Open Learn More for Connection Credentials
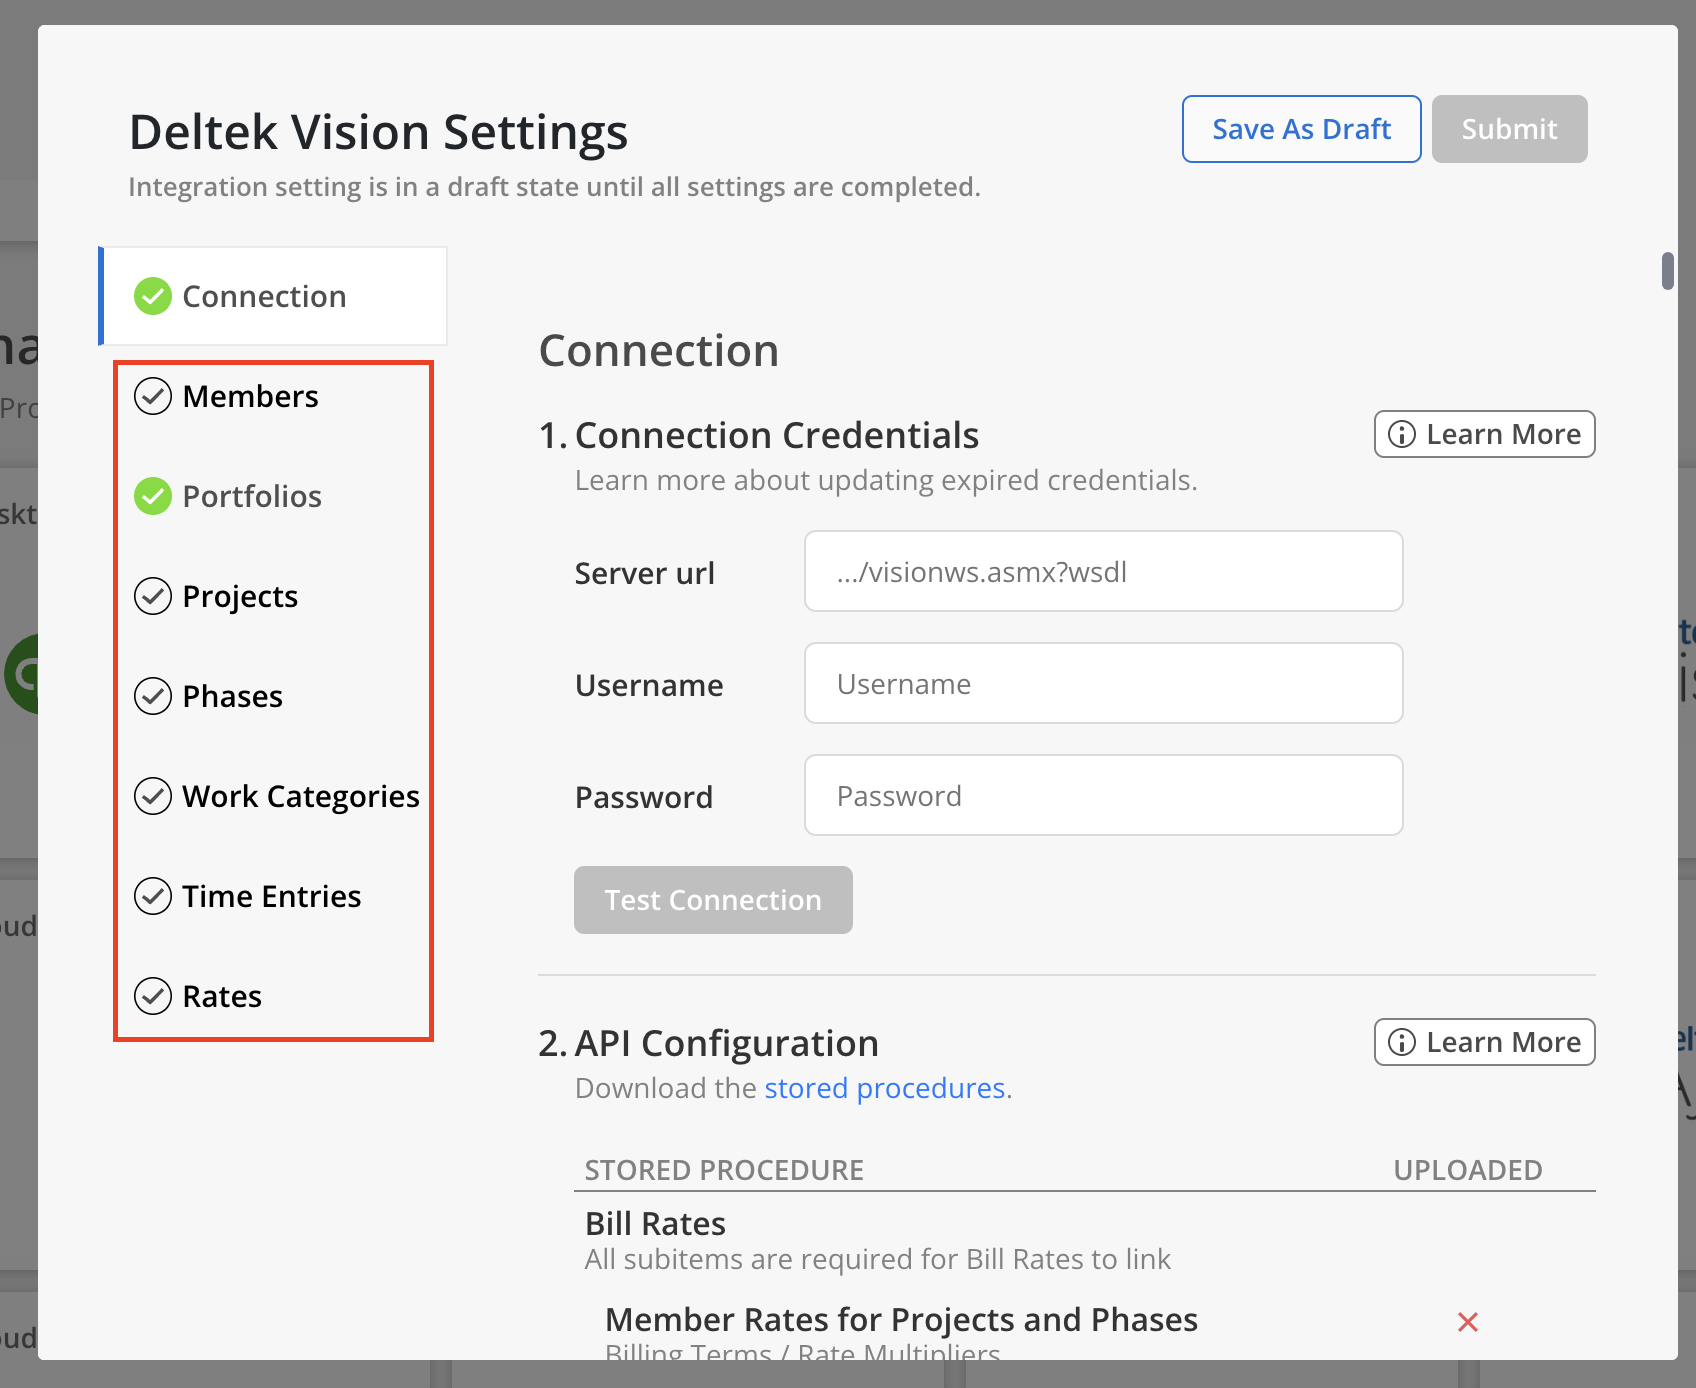 tap(1484, 434)
